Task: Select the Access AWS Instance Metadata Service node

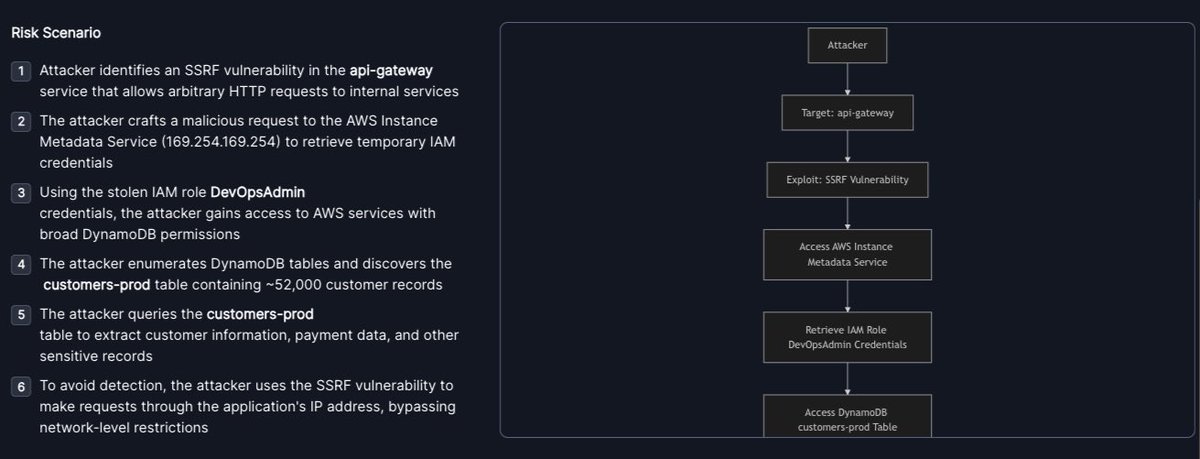Action: click(847, 254)
